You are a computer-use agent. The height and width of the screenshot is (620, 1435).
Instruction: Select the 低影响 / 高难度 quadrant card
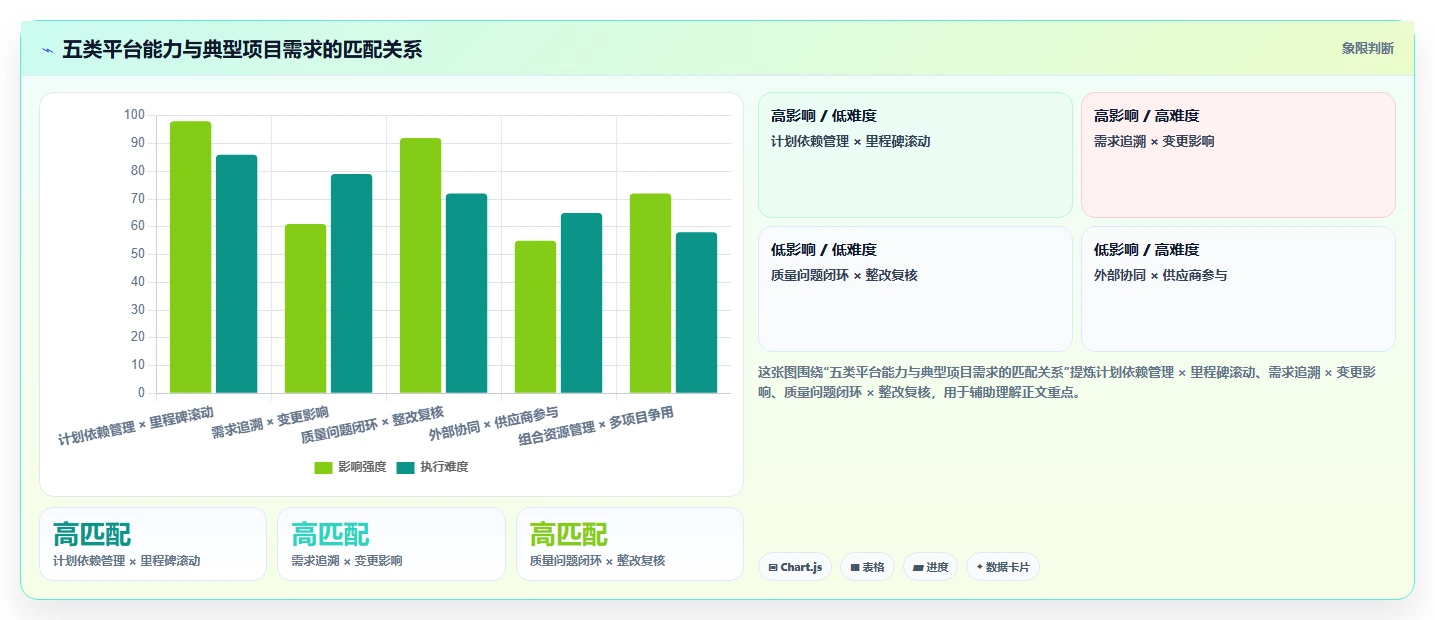(1238, 289)
